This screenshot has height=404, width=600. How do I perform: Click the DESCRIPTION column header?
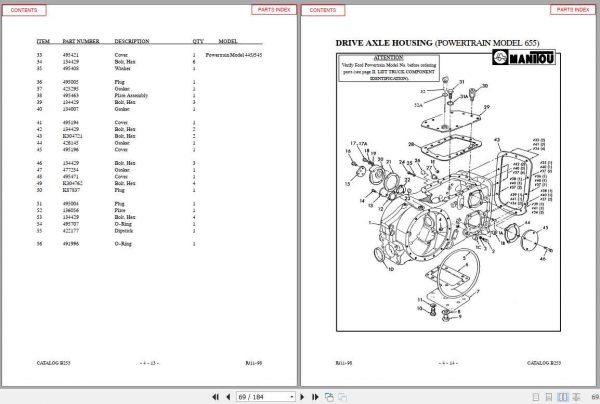pos(132,41)
